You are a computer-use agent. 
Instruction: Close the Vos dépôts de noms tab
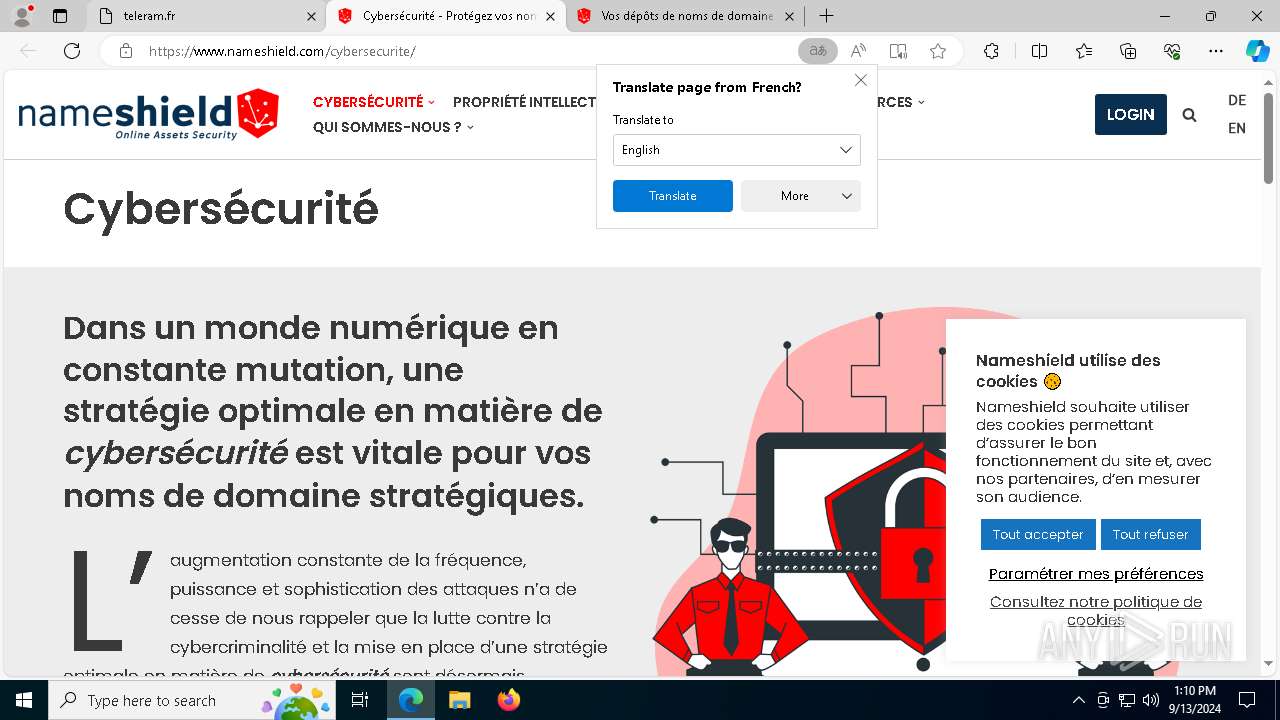pos(790,16)
